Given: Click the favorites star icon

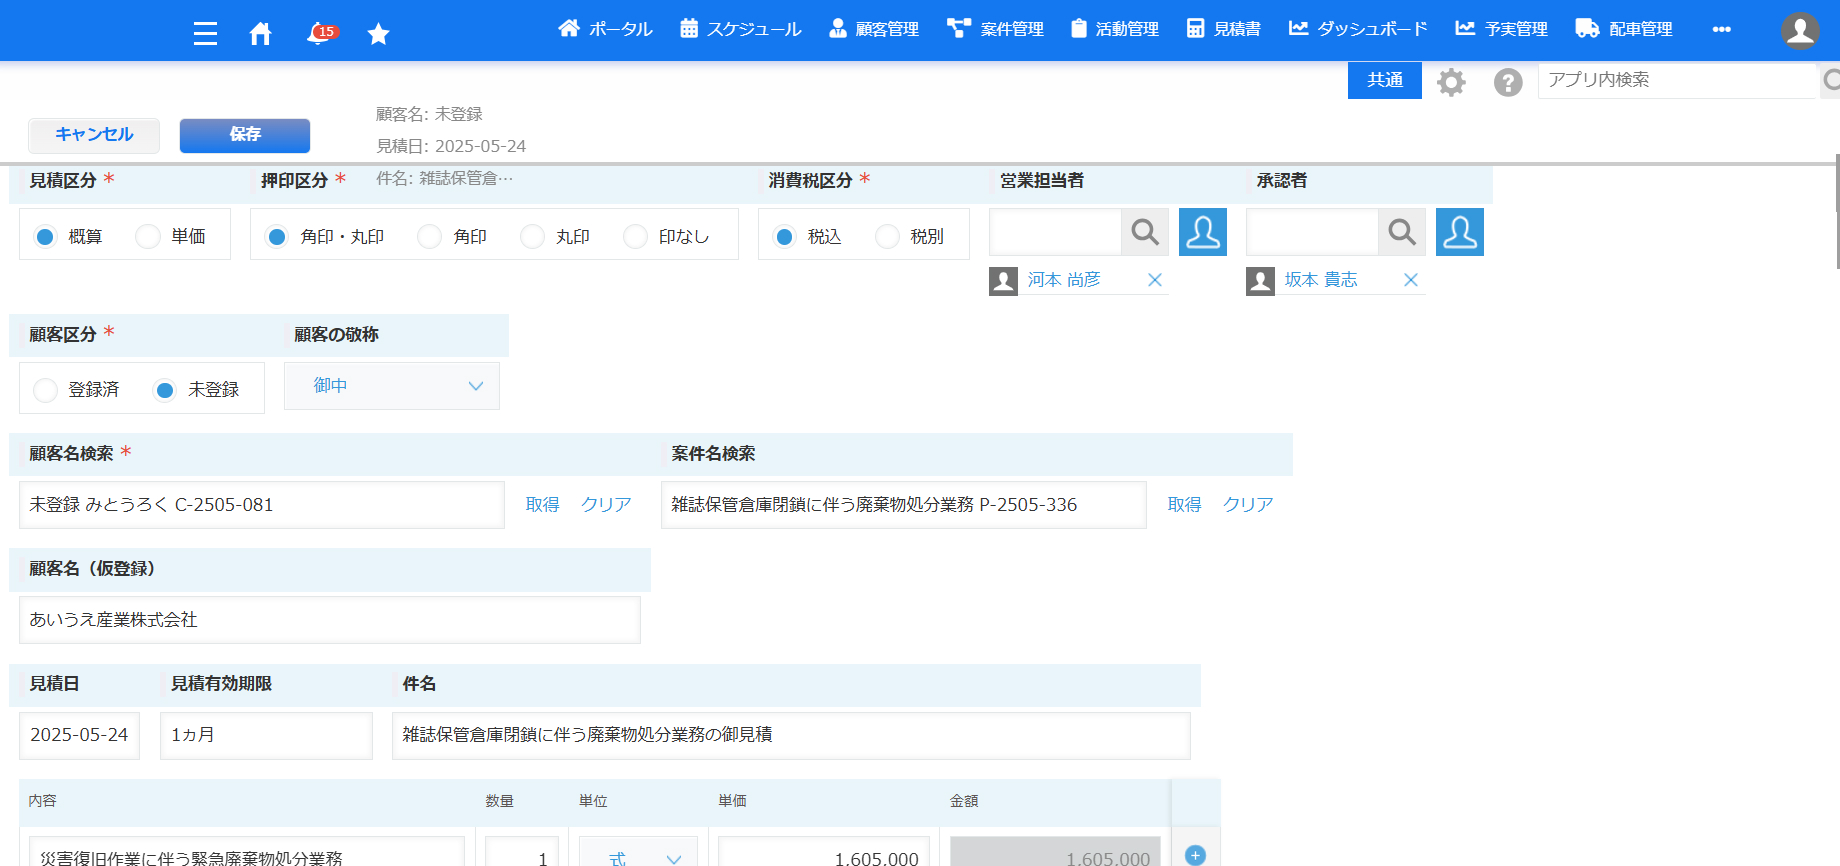Looking at the screenshot, I should pos(378,33).
